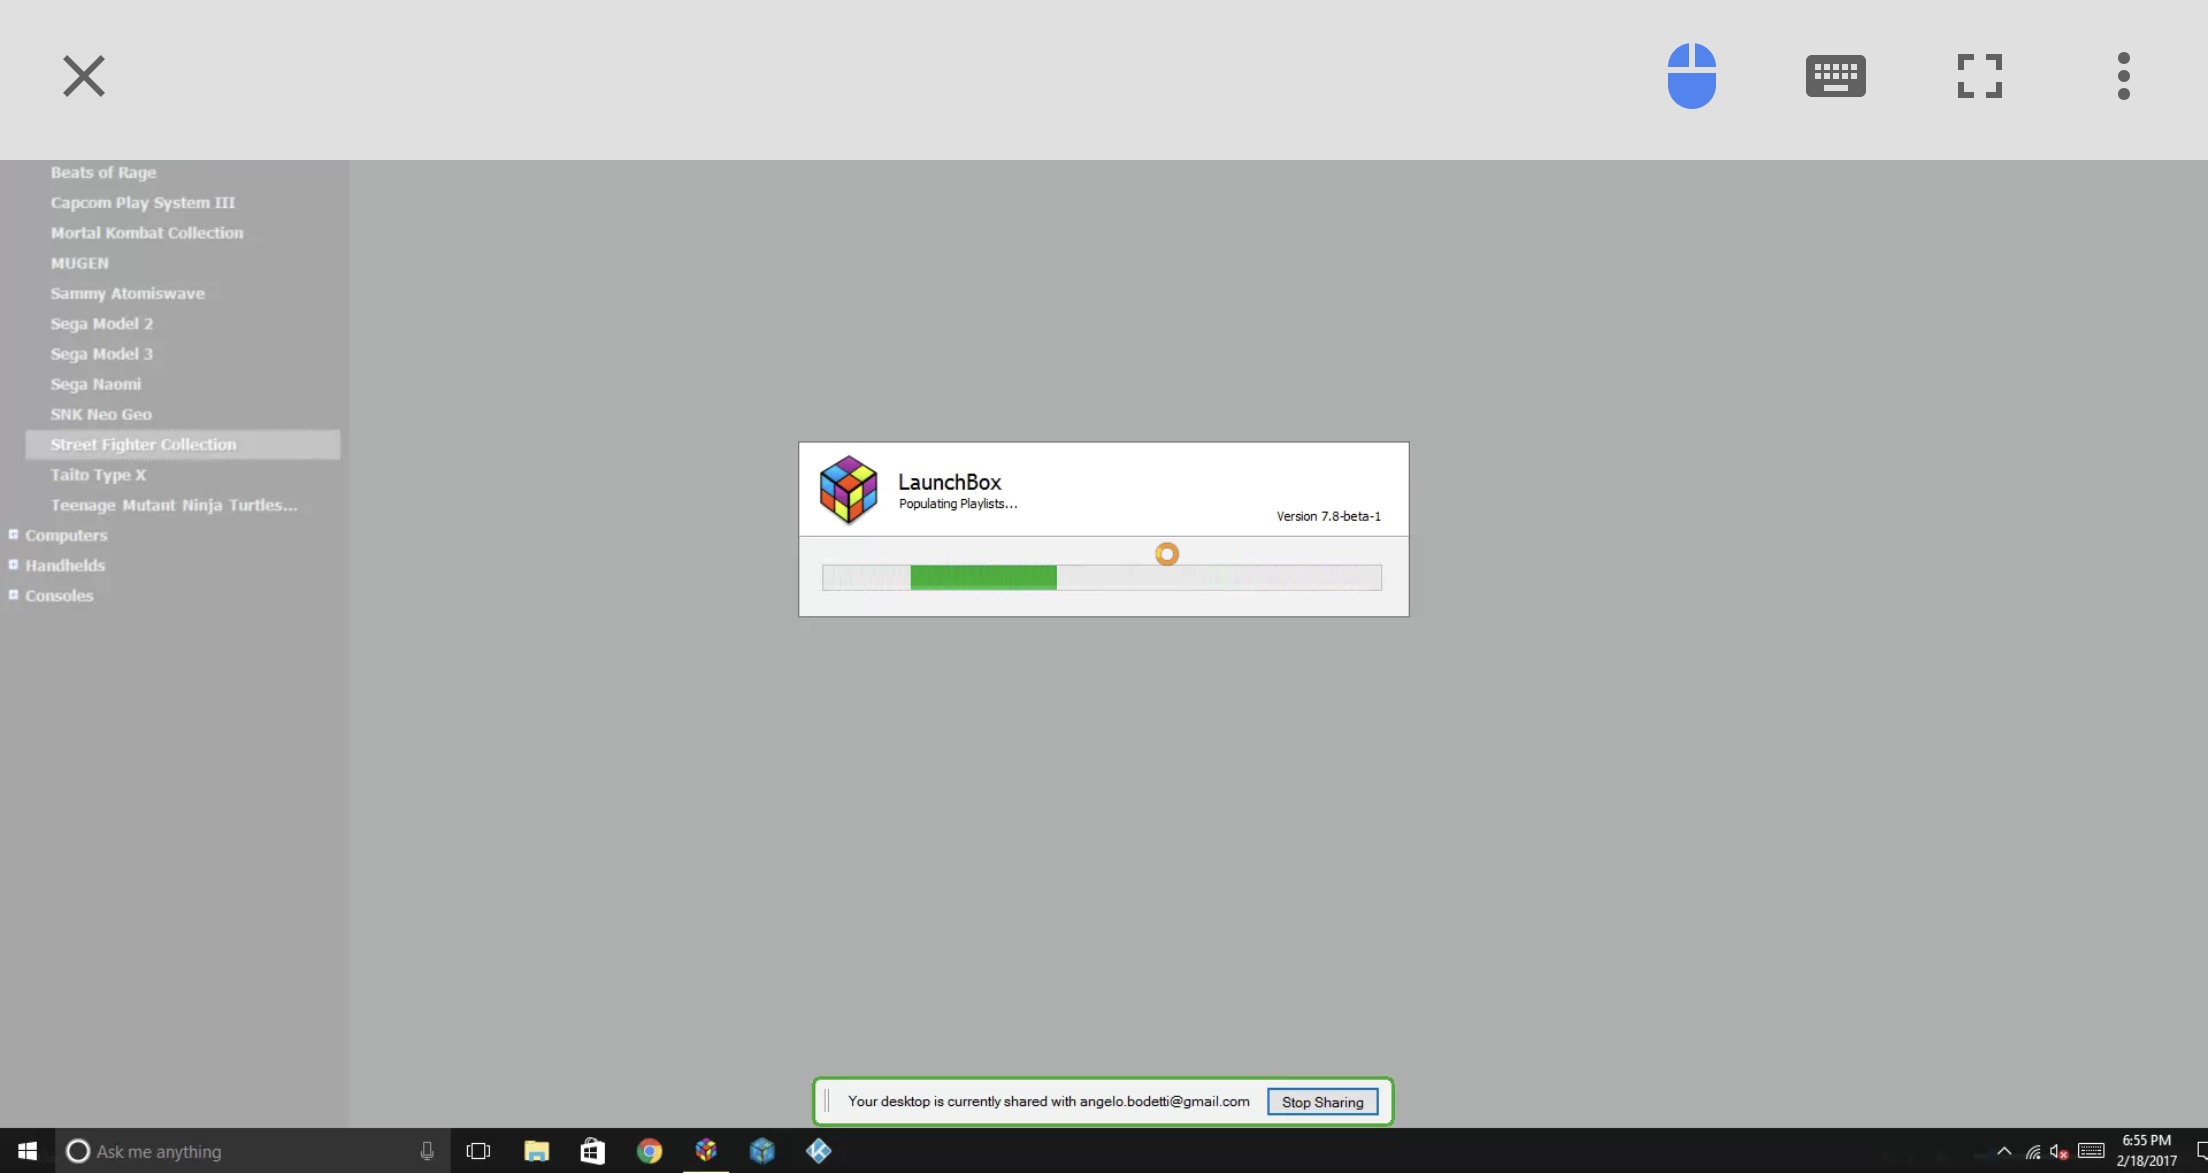The width and height of the screenshot is (2208, 1173).
Task: Click the Version 7.8-beta-1 text
Action: (x=1328, y=516)
